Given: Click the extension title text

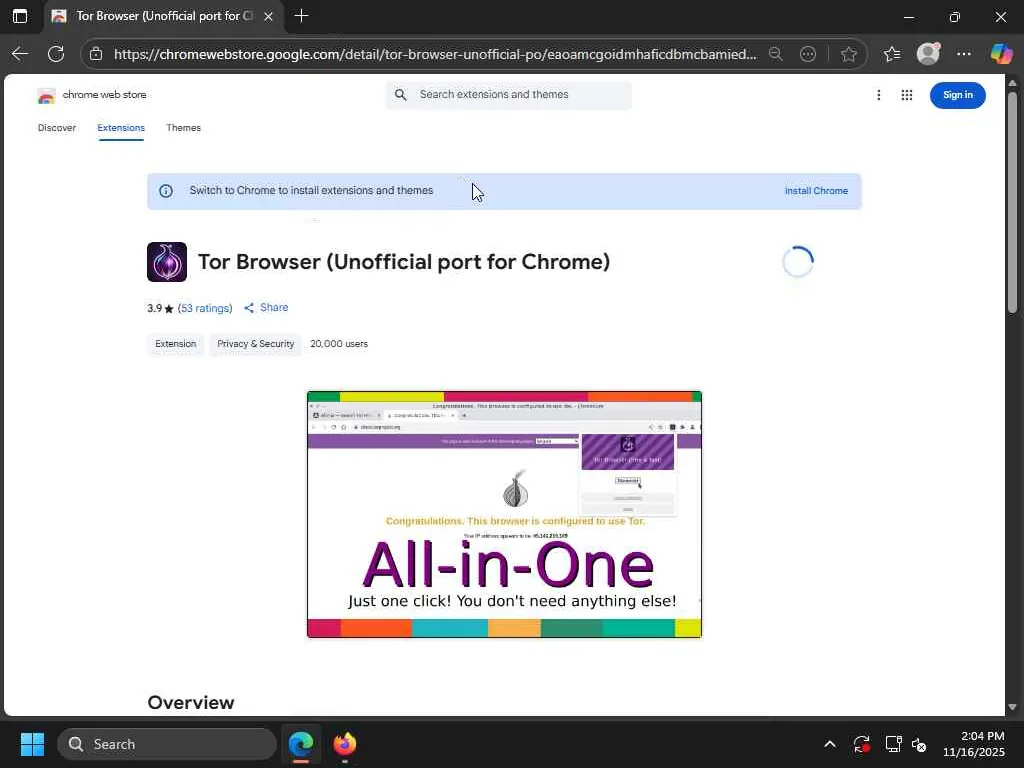Looking at the screenshot, I should [404, 262].
